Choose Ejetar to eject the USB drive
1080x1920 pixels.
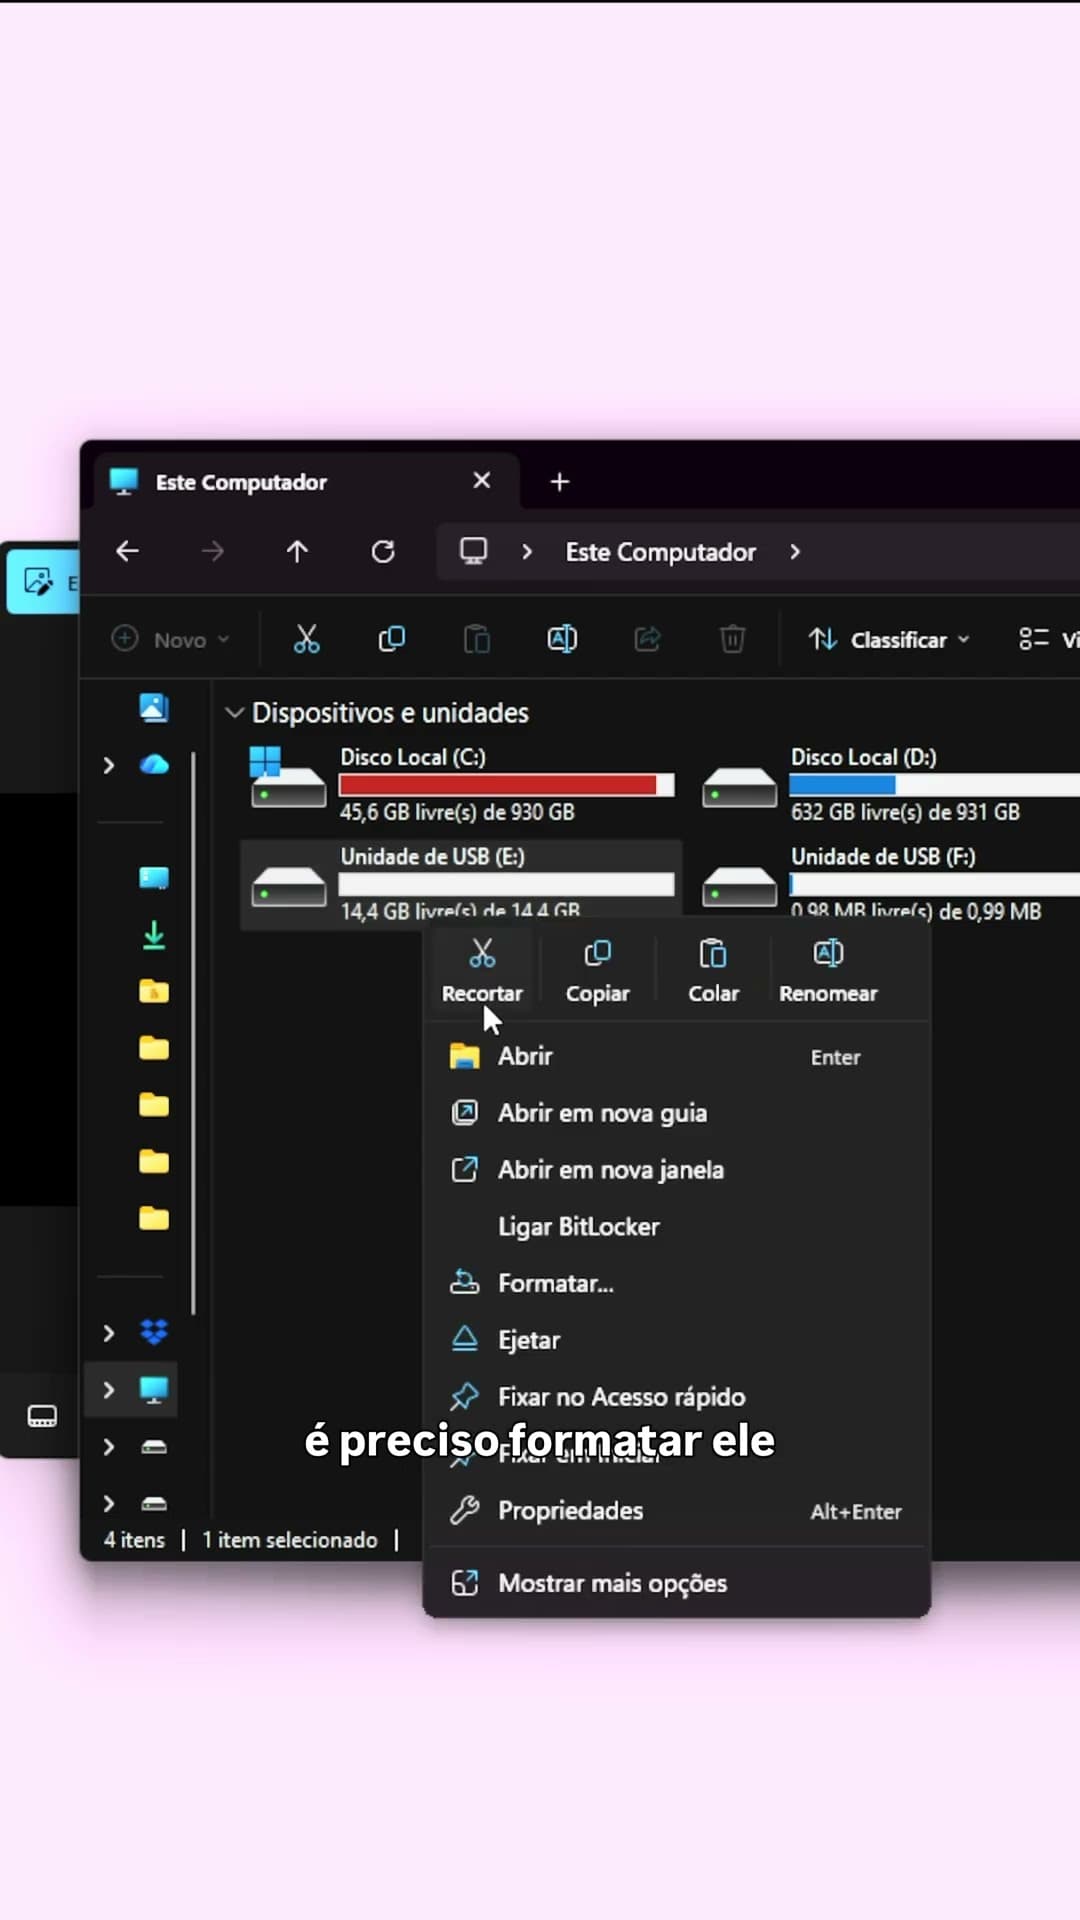[x=677, y=1341]
